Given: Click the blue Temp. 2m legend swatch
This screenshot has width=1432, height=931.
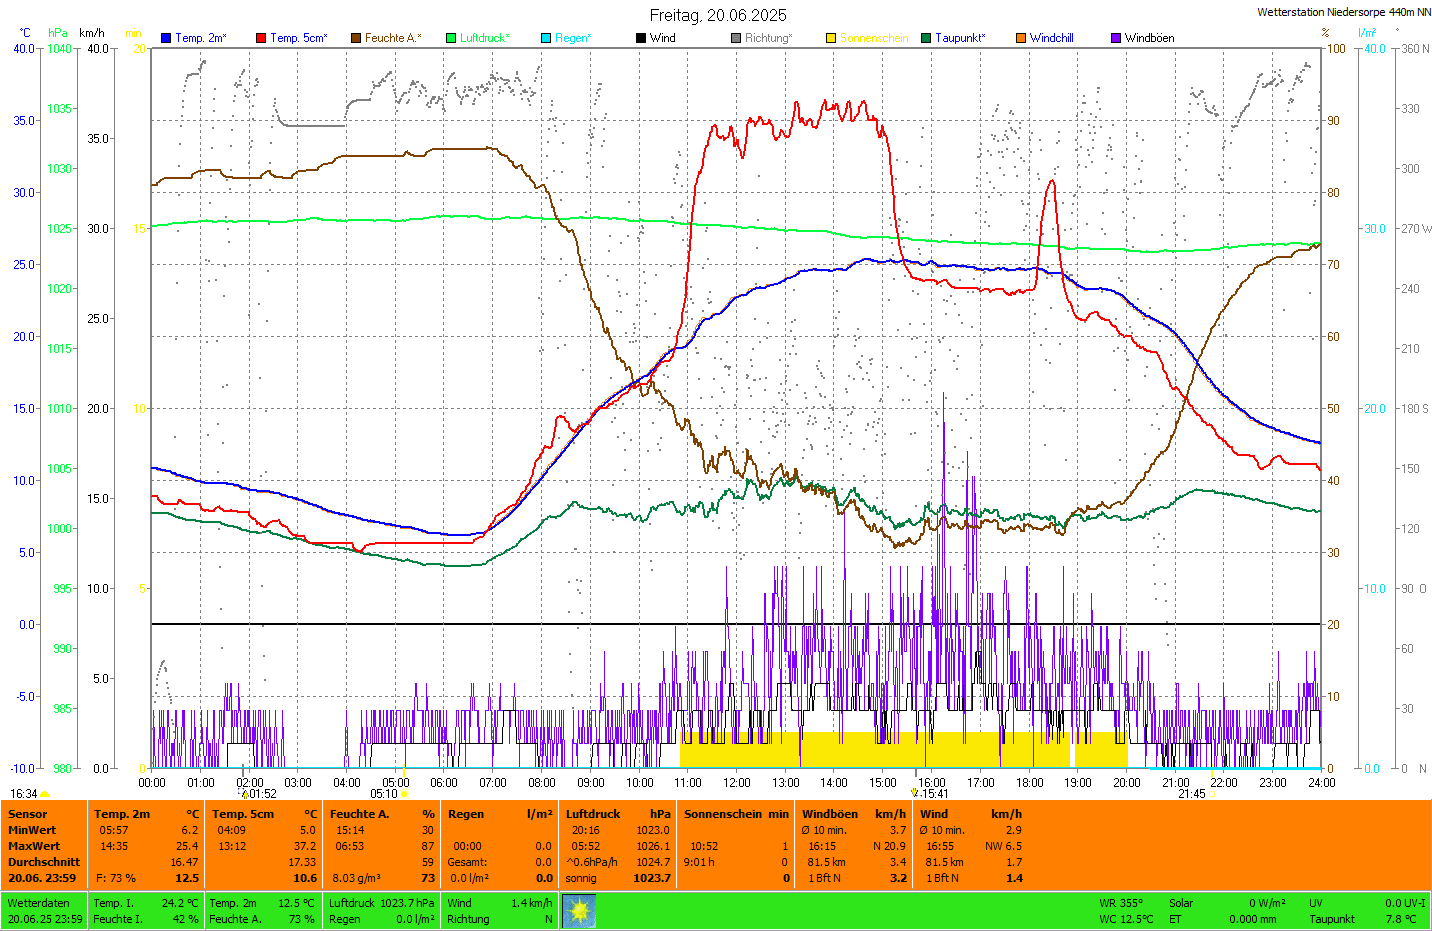Looking at the screenshot, I should click(x=166, y=38).
